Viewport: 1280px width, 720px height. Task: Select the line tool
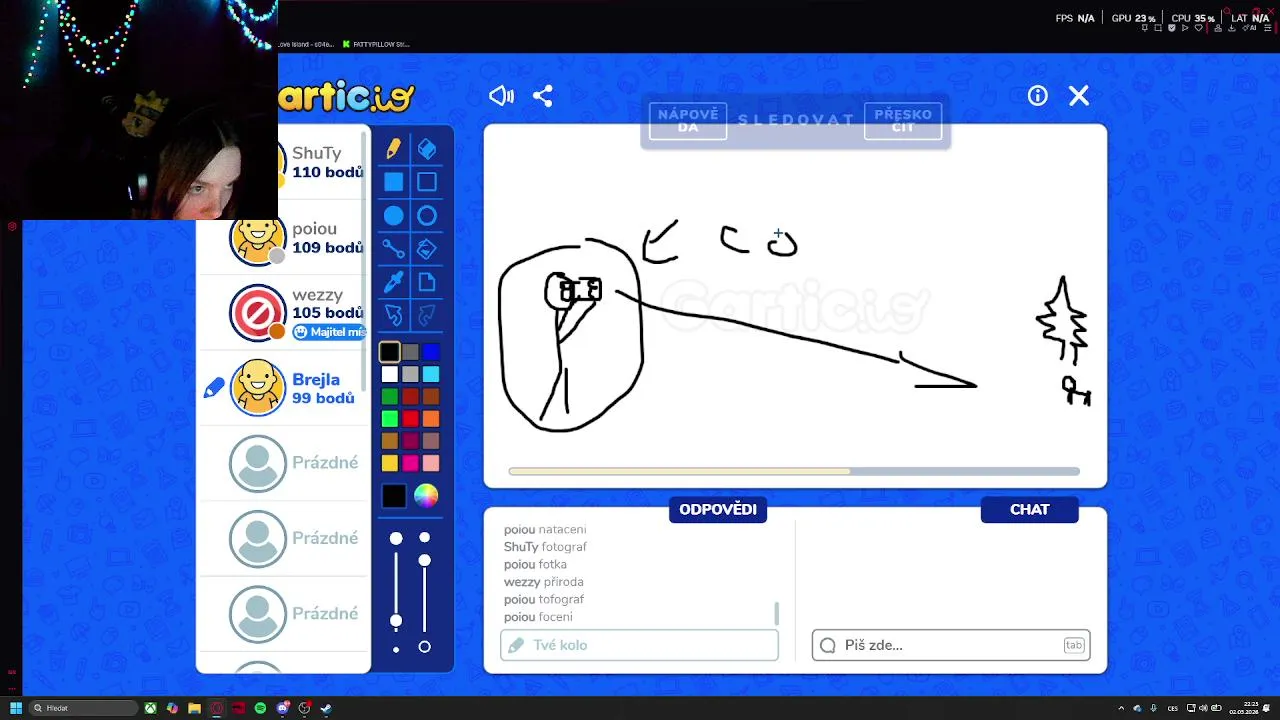pos(394,249)
